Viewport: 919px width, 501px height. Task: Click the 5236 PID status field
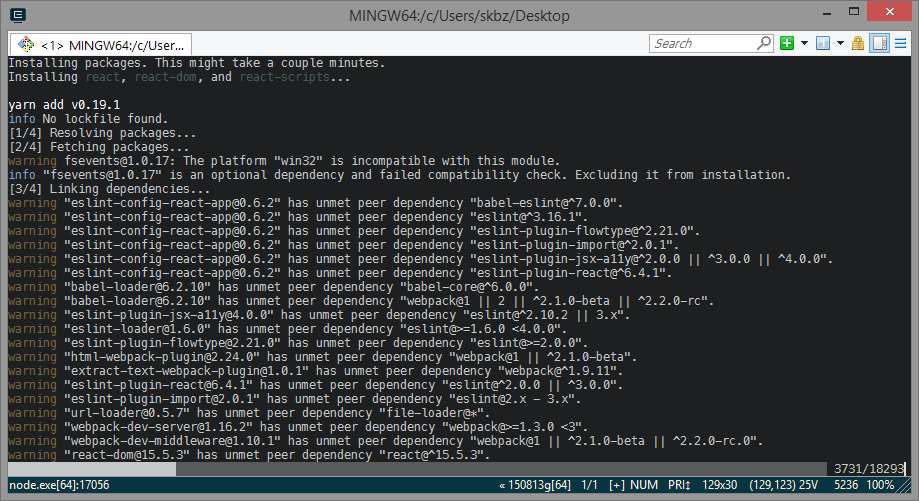[846, 485]
